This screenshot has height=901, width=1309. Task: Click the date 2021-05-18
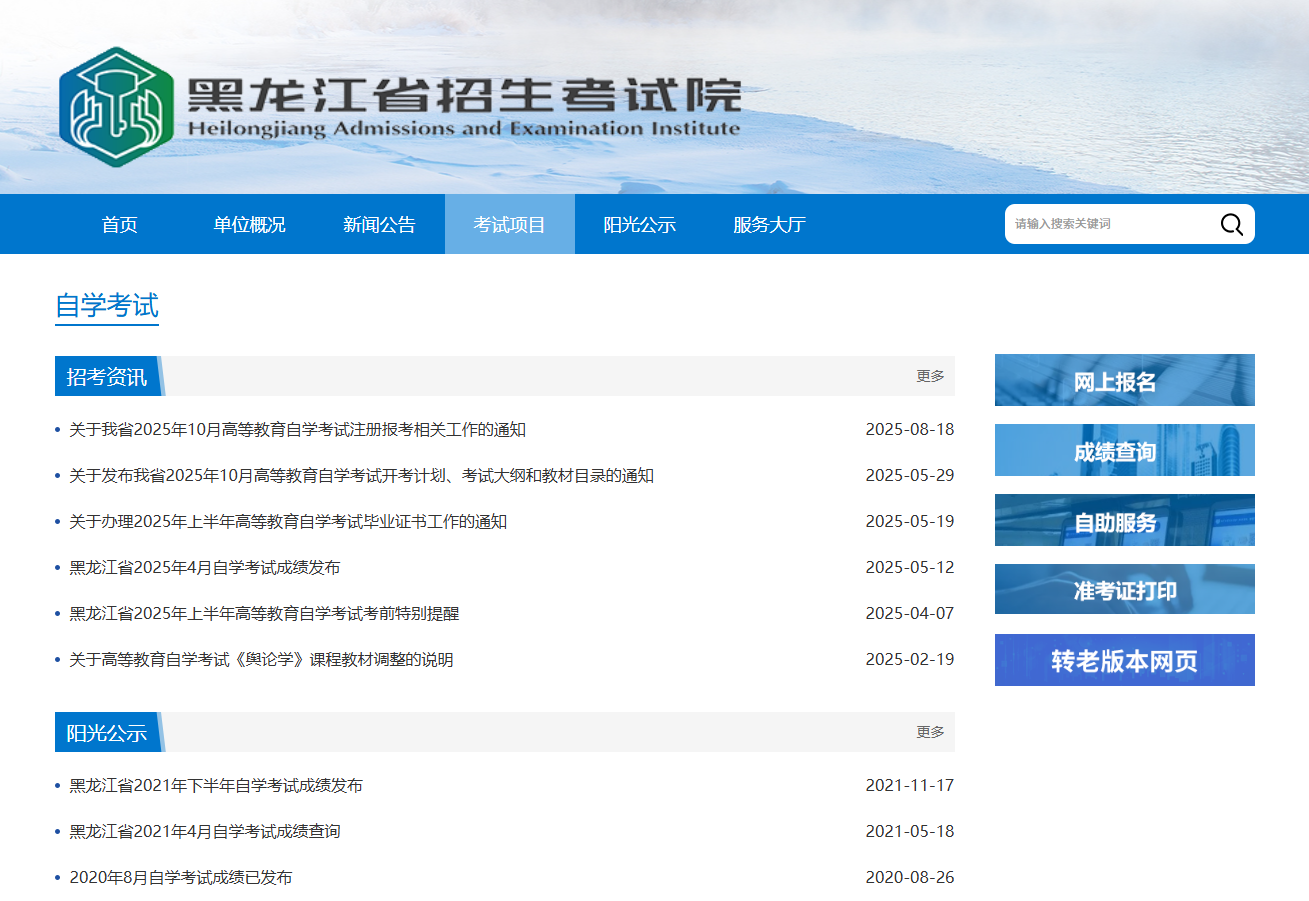[910, 832]
